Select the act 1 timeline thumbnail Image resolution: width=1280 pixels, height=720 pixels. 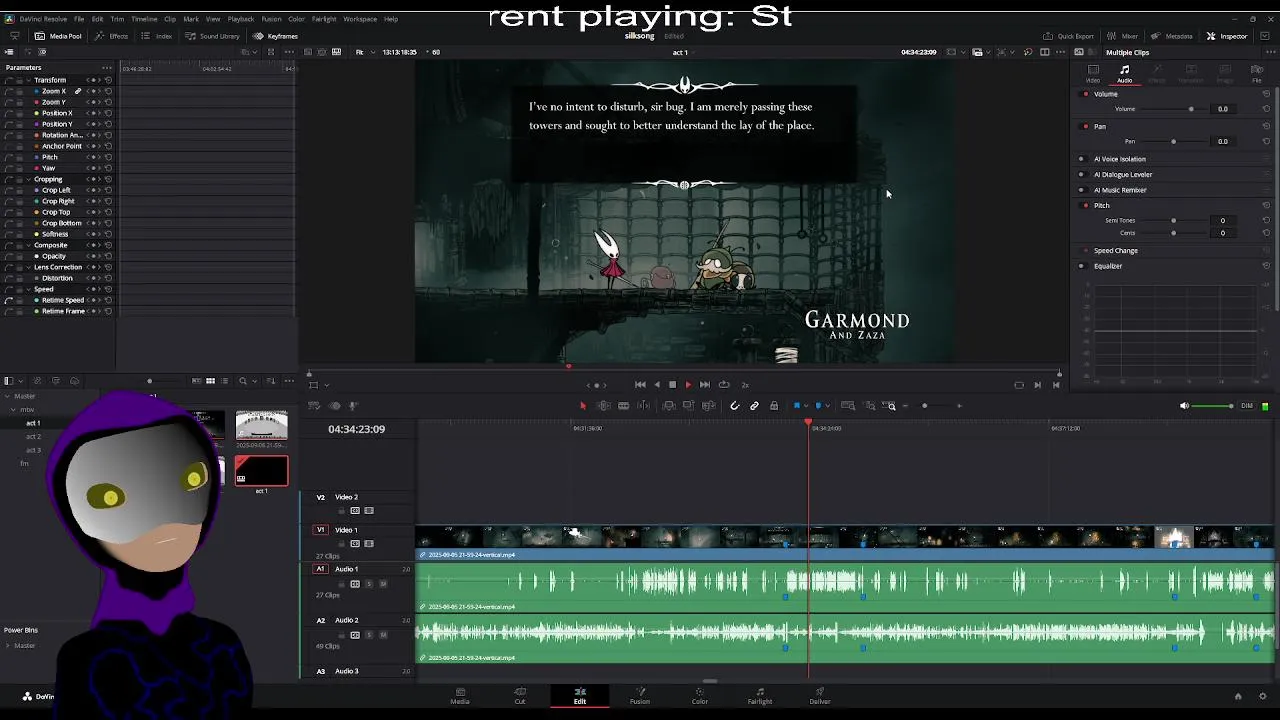coord(261,470)
